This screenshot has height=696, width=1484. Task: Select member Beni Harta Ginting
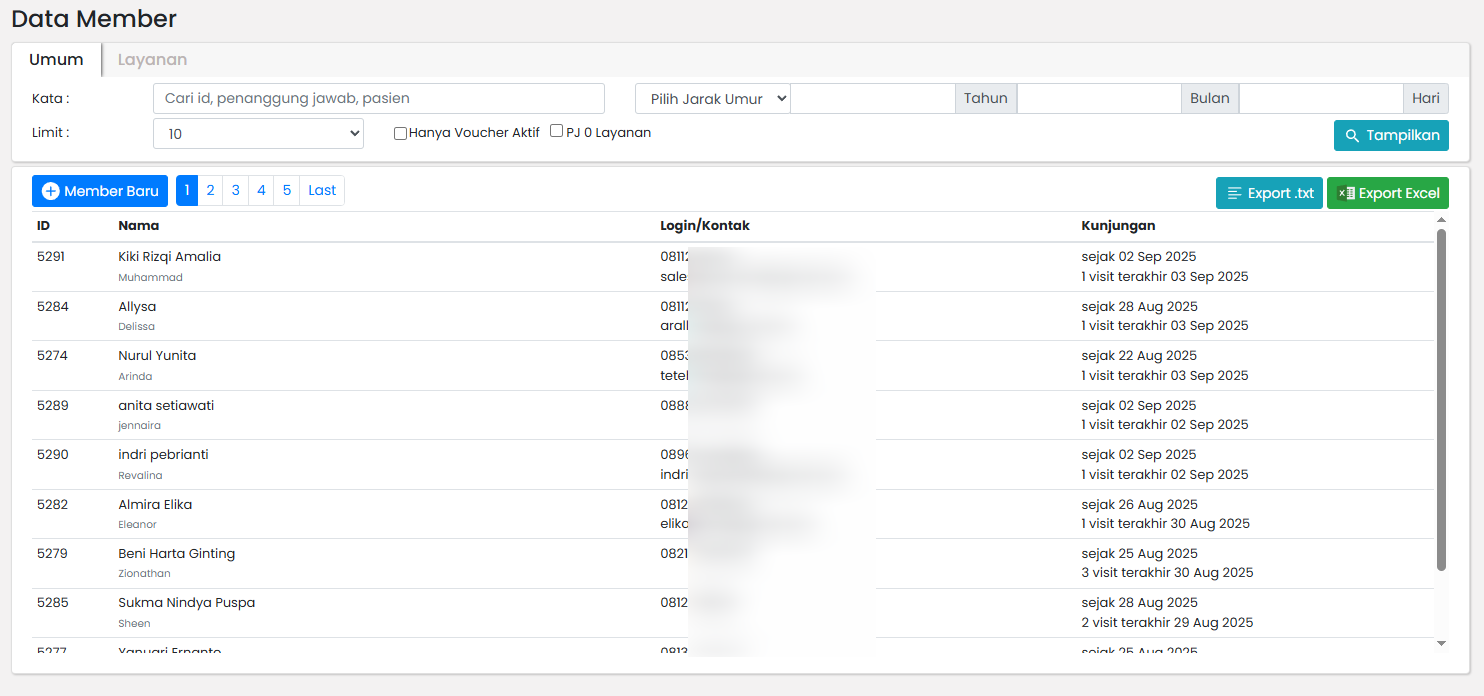[176, 553]
